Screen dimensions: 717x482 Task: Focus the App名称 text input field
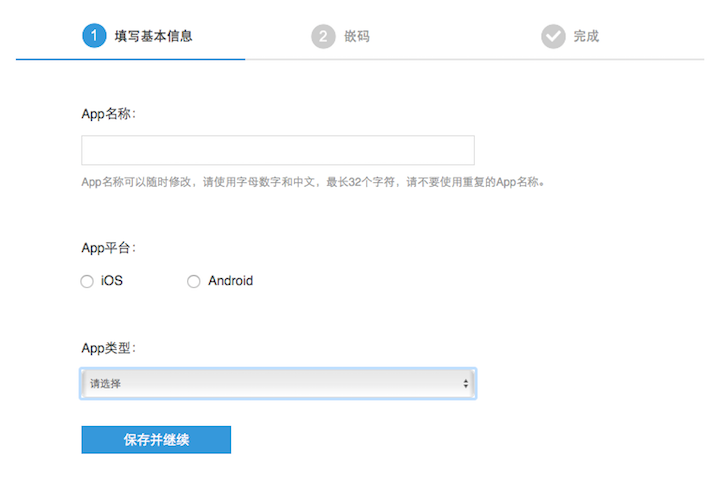277,150
